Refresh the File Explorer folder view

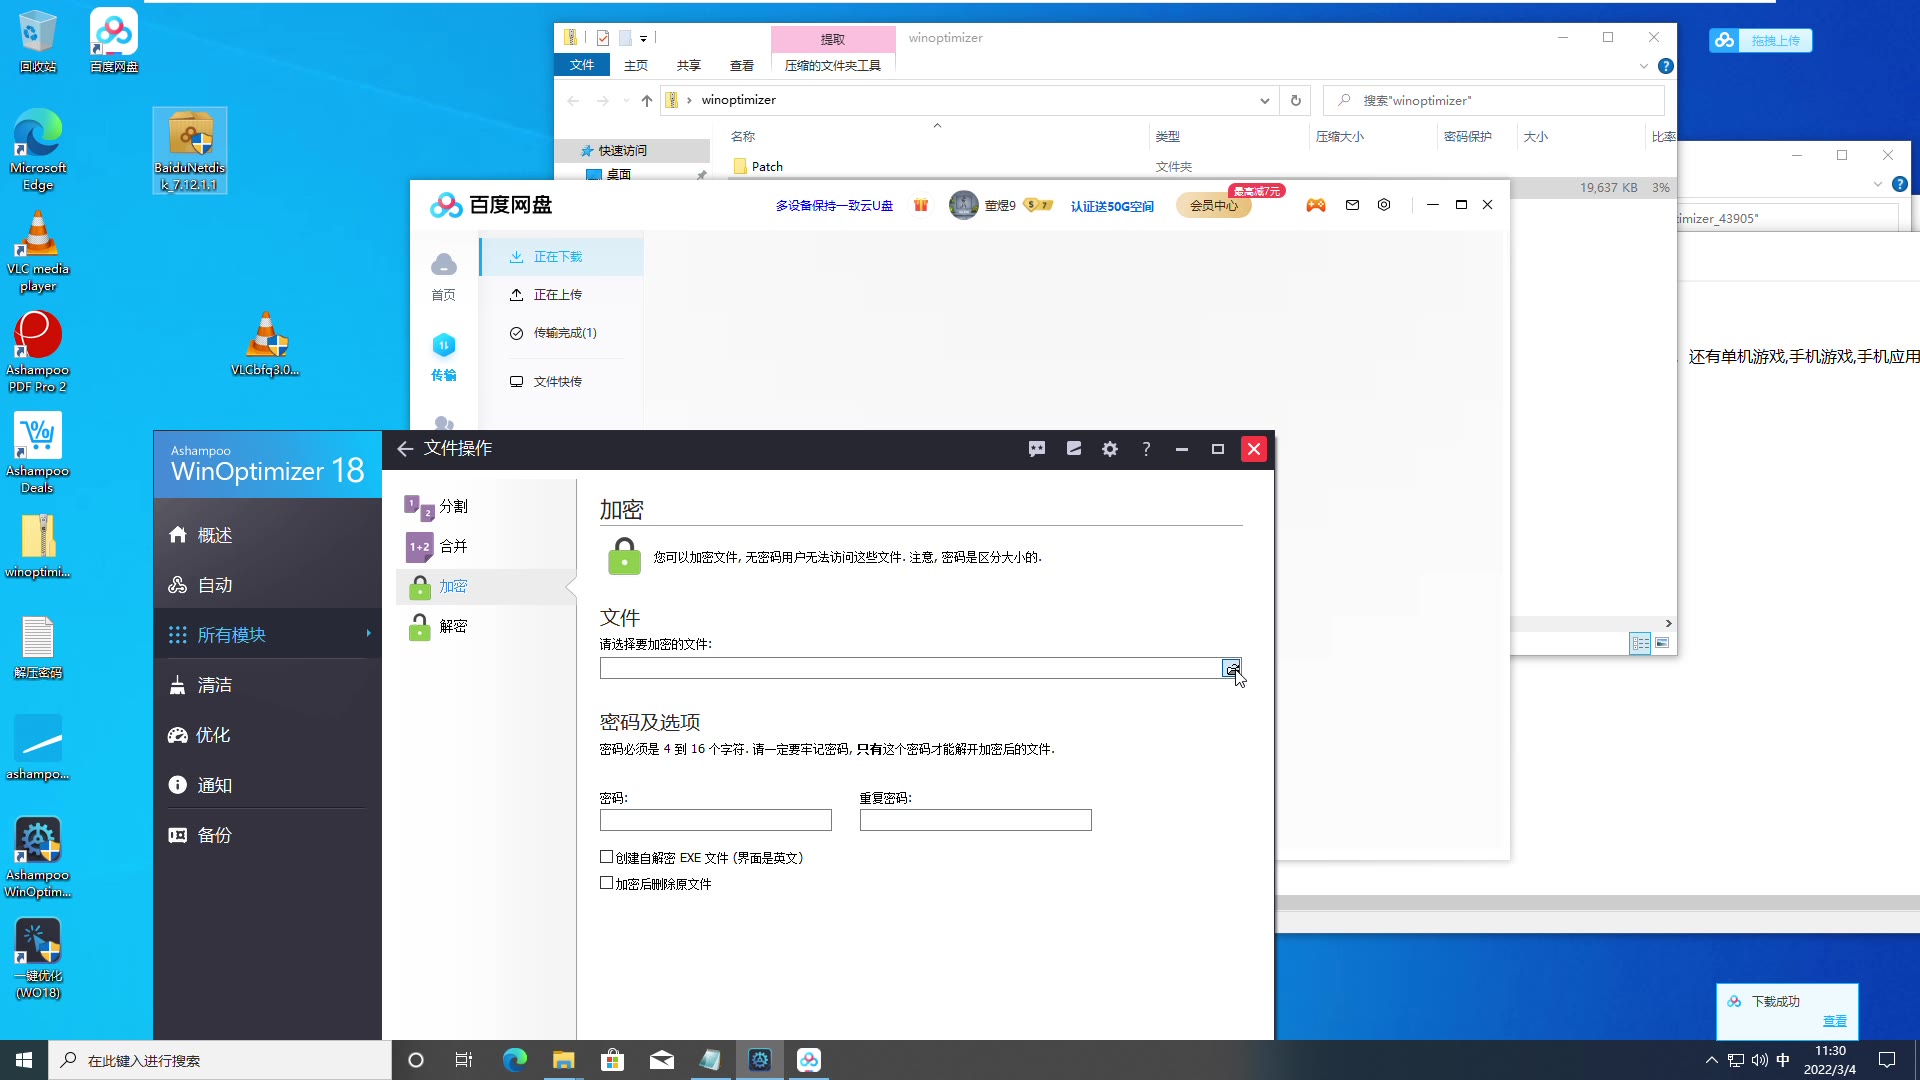click(1296, 100)
